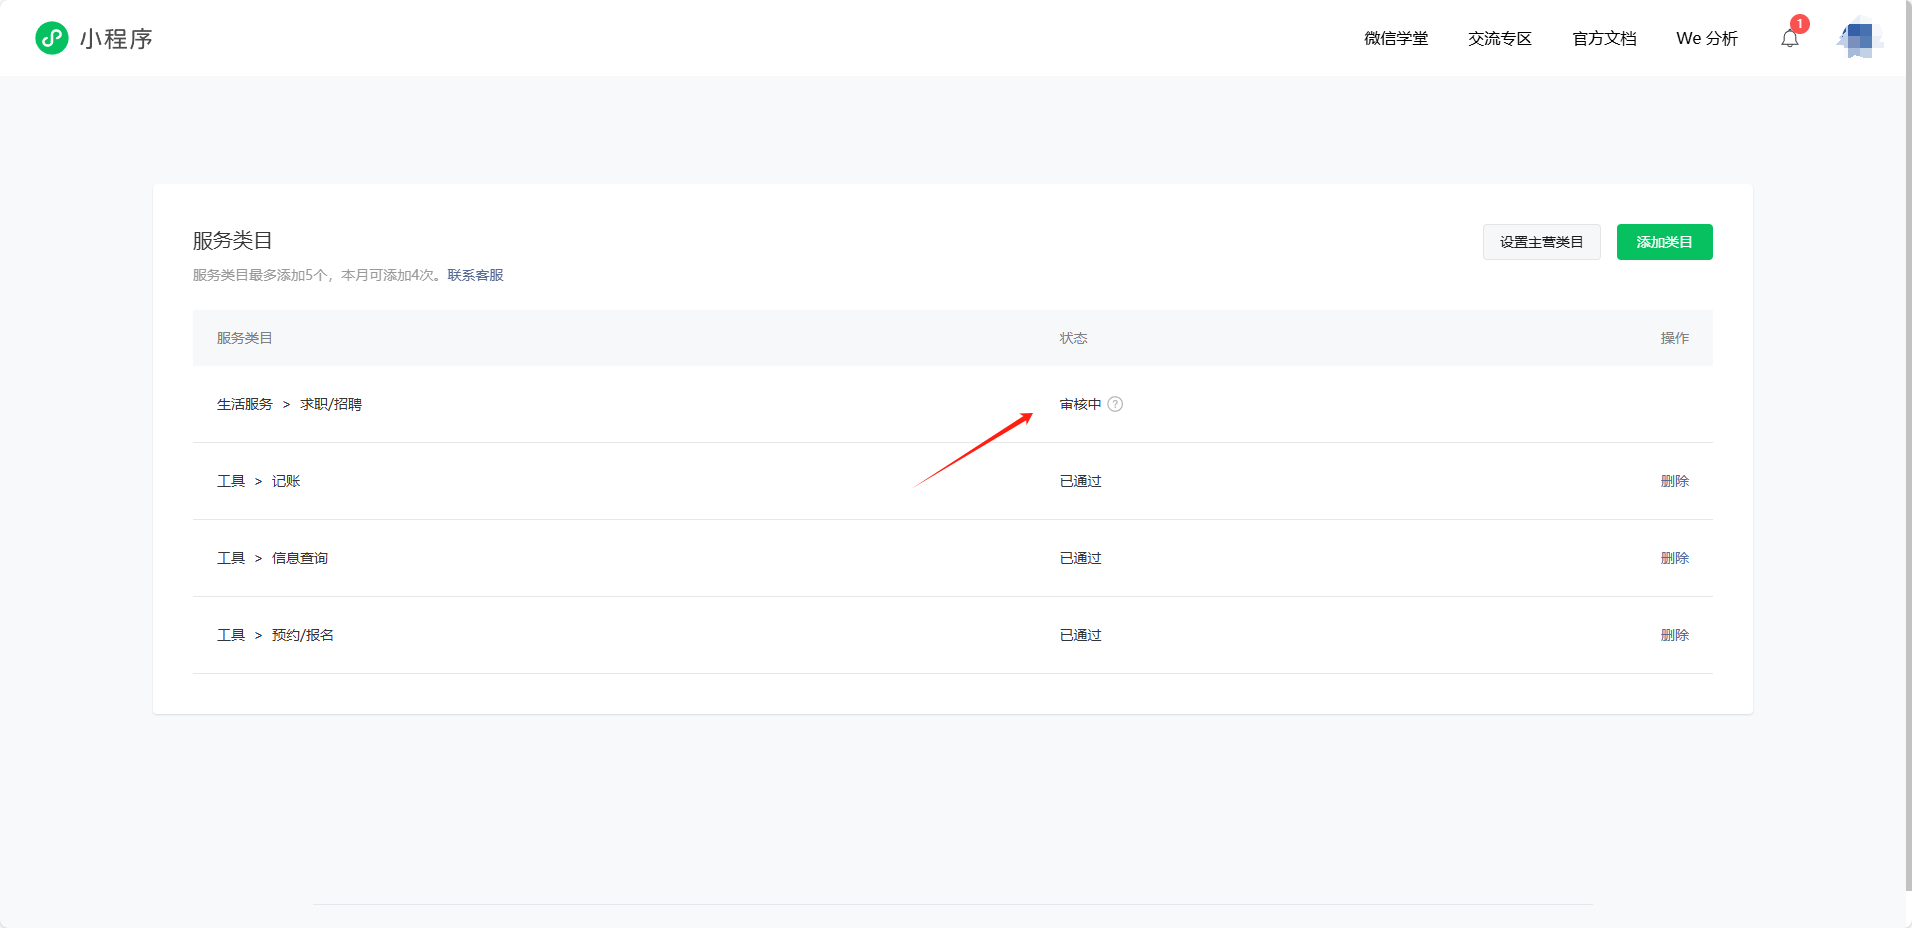Screen dimensions: 1912x928
Task: Click the 审核中 status text
Action: tap(1080, 404)
